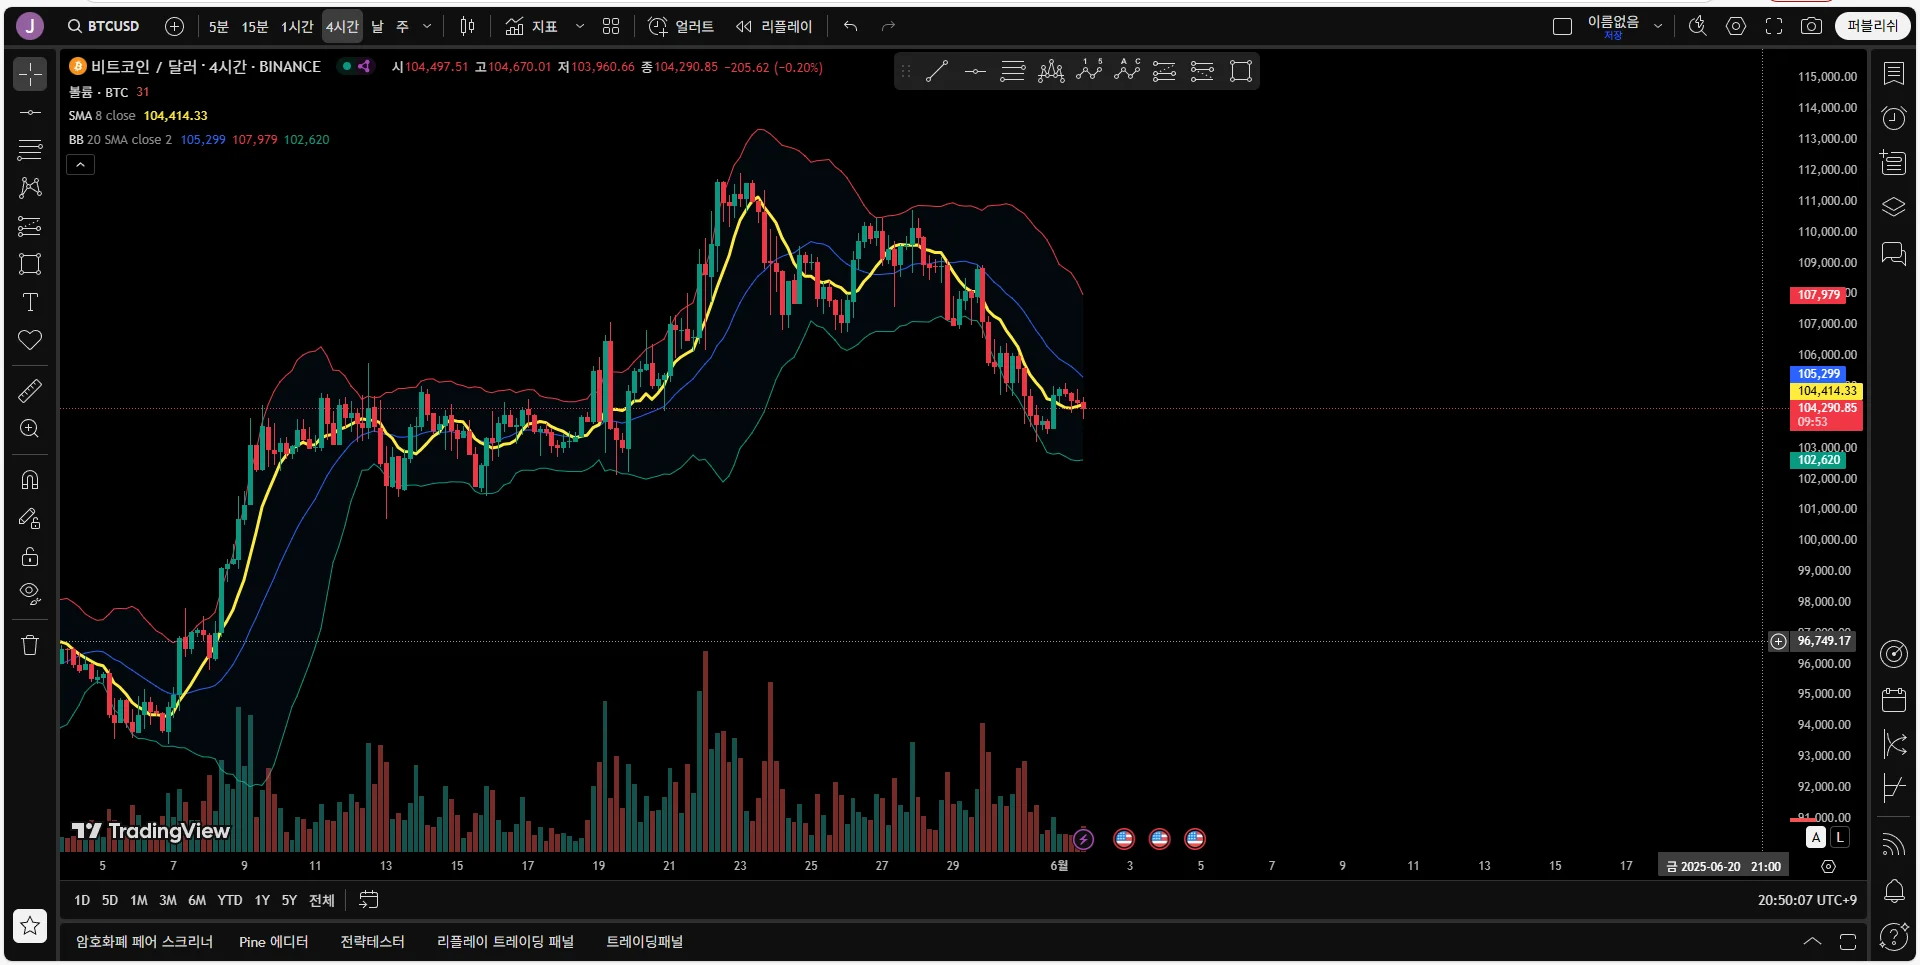Select the trash can remove-objects tool
This screenshot has width=1920, height=965.
30,645
